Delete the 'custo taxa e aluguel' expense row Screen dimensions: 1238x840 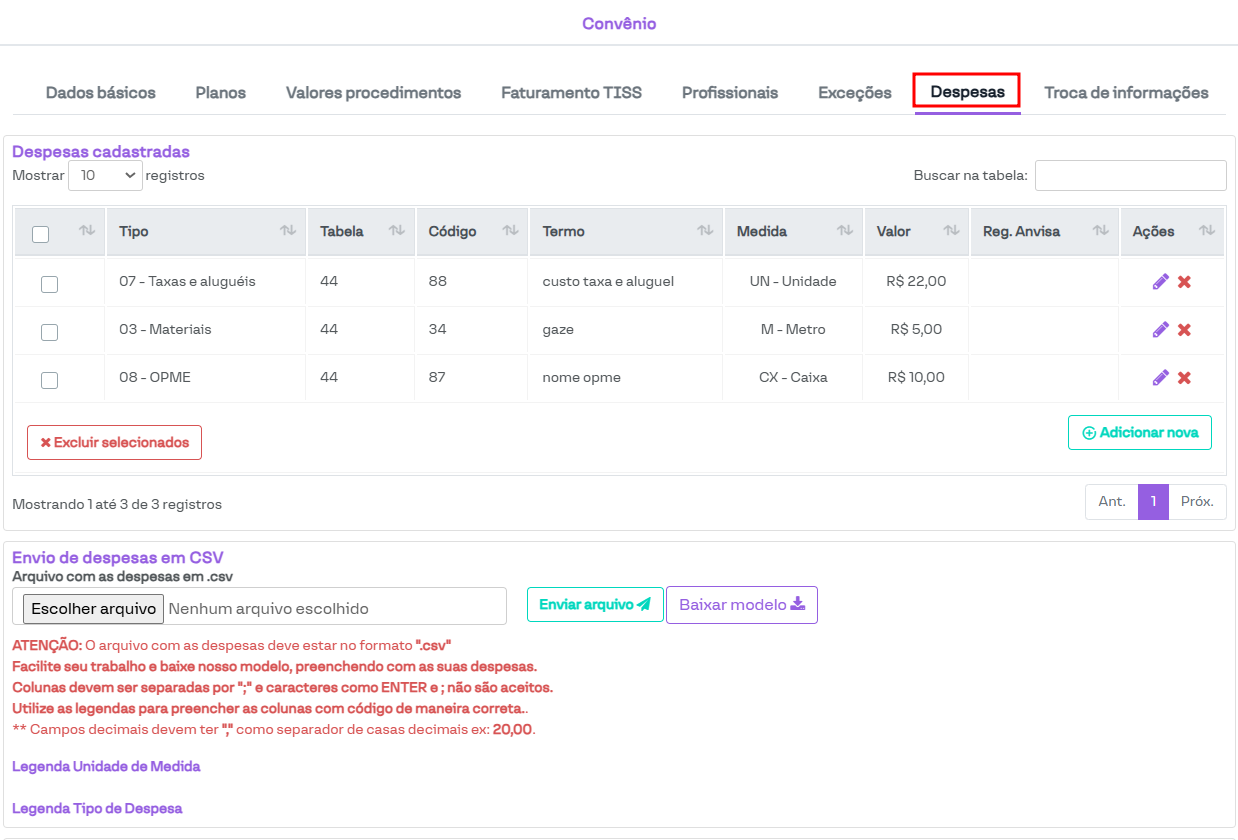click(1184, 282)
